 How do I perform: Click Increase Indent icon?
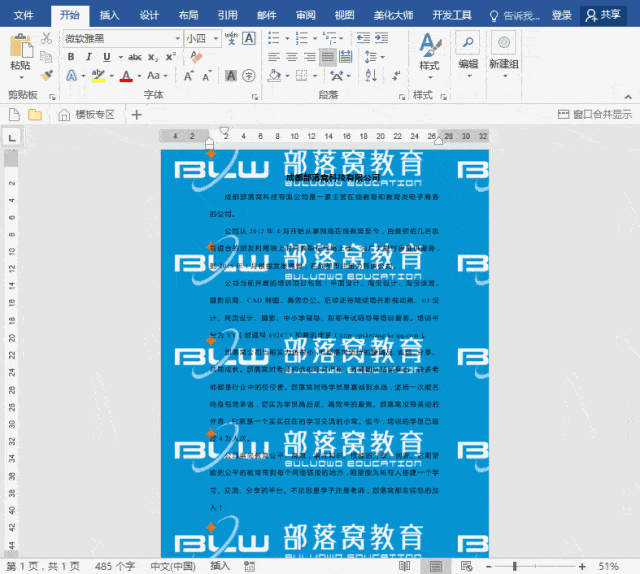[381, 38]
